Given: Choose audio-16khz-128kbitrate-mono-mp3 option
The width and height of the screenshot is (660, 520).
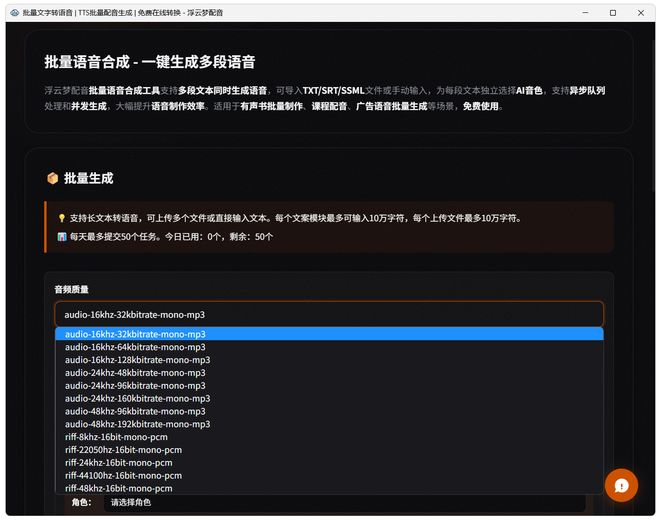Looking at the screenshot, I should point(329,360).
